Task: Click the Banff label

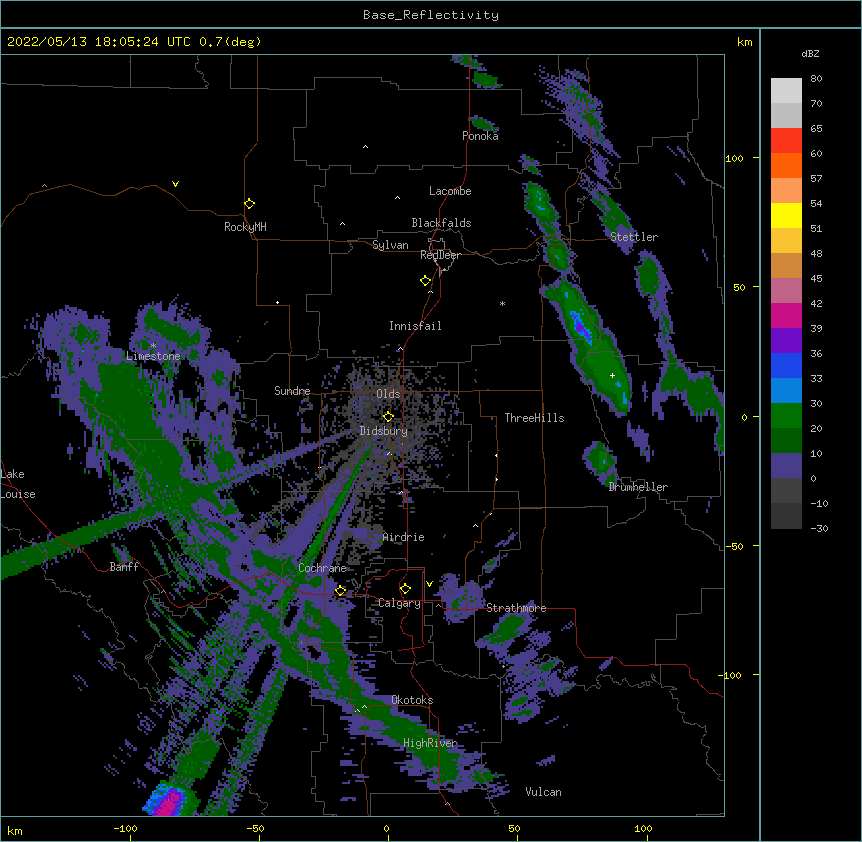Action: 124,567
